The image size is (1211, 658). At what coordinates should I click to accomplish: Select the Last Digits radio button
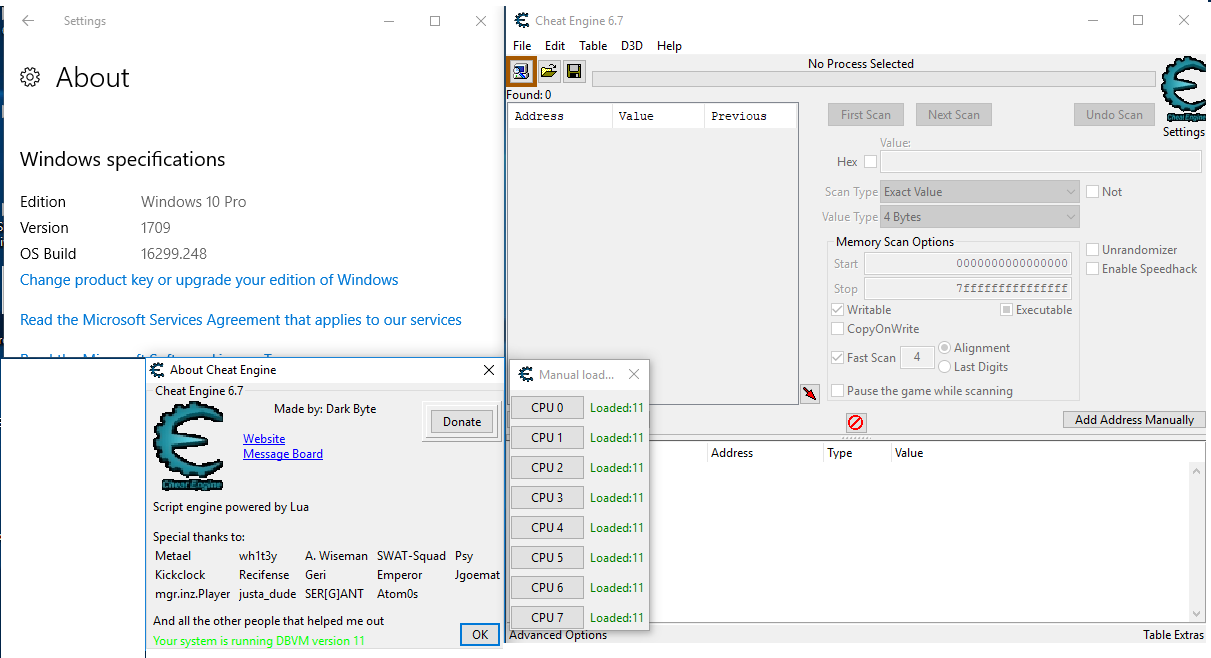(x=945, y=367)
